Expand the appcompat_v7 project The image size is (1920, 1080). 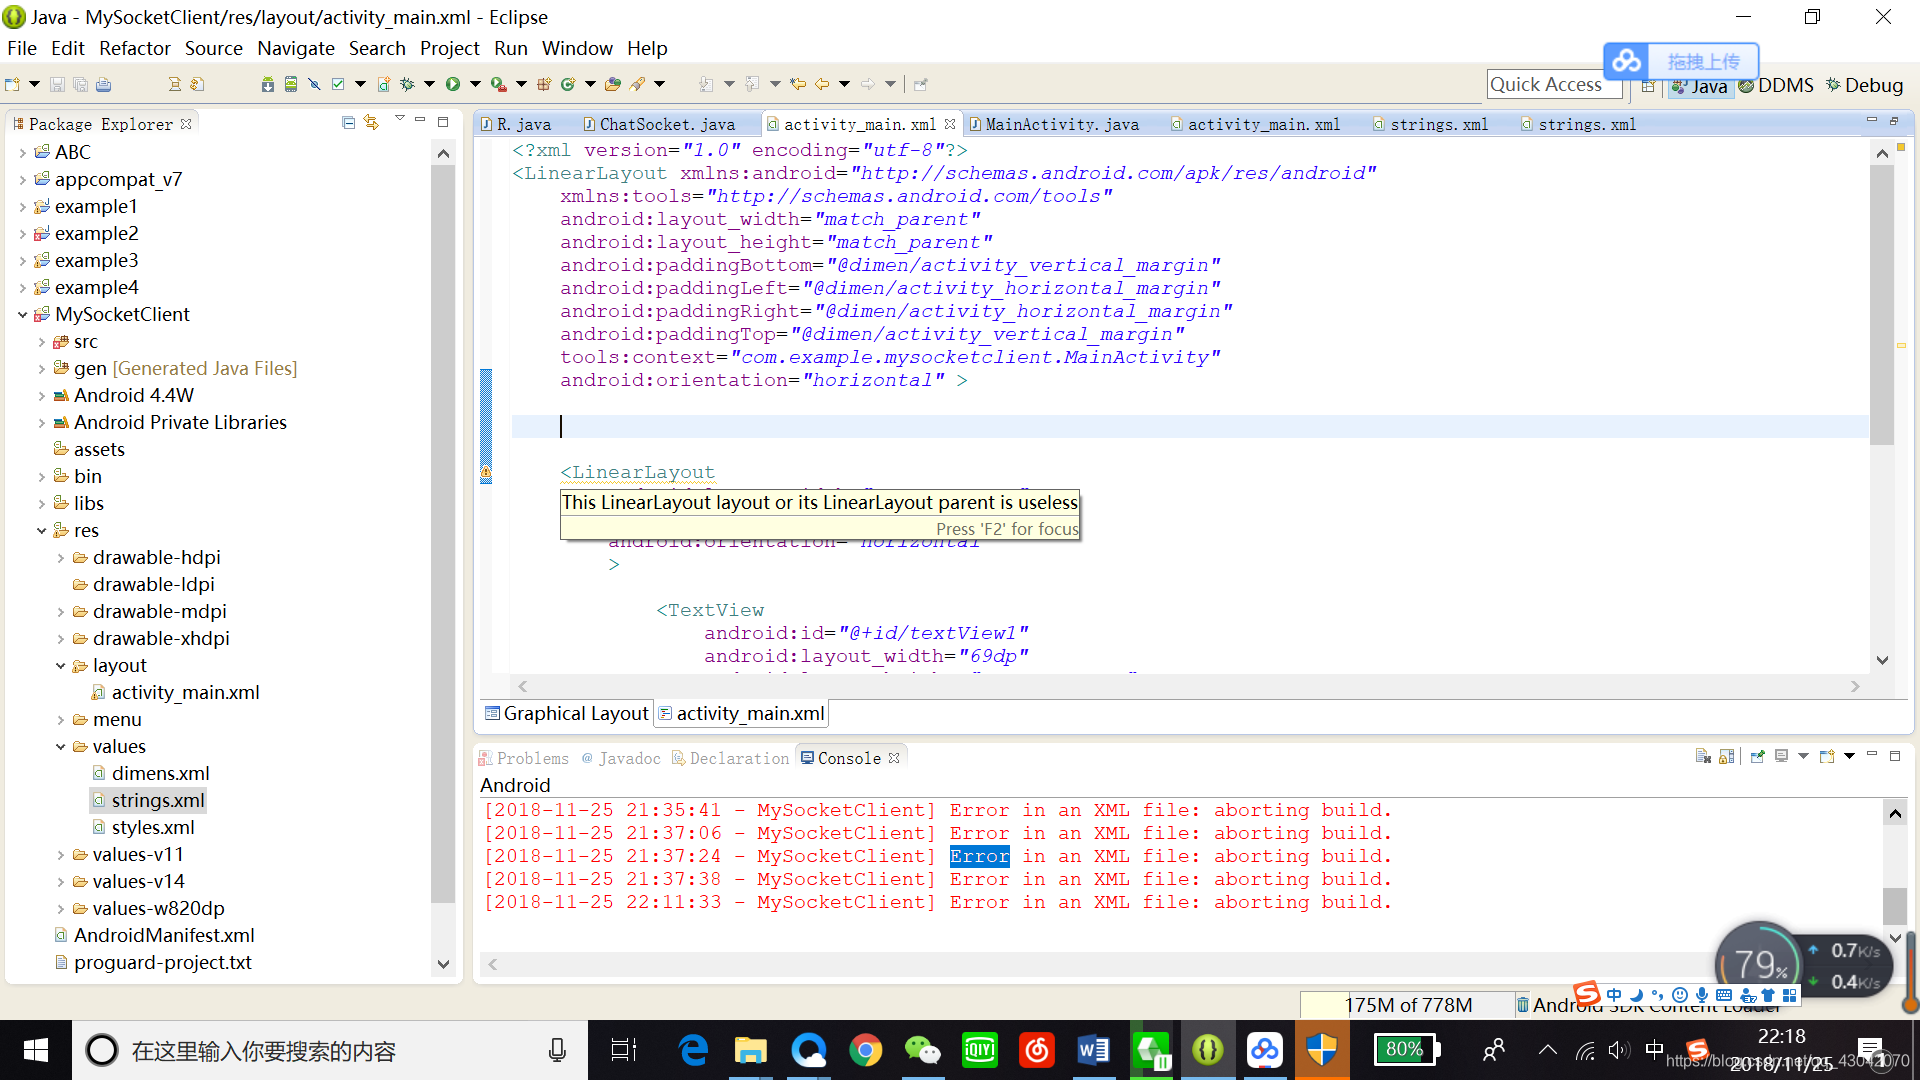tap(23, 179)
